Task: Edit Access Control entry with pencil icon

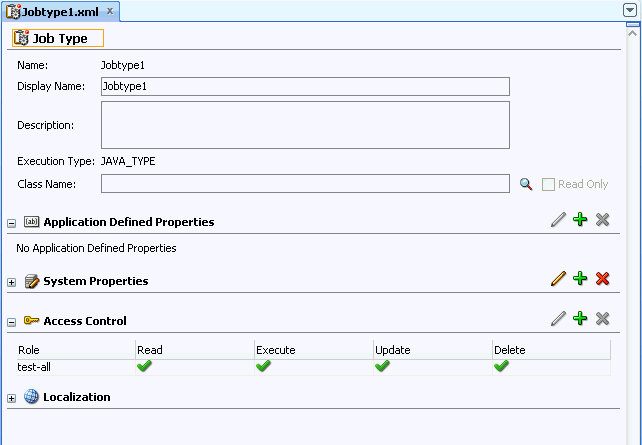Action: point(558,319)
